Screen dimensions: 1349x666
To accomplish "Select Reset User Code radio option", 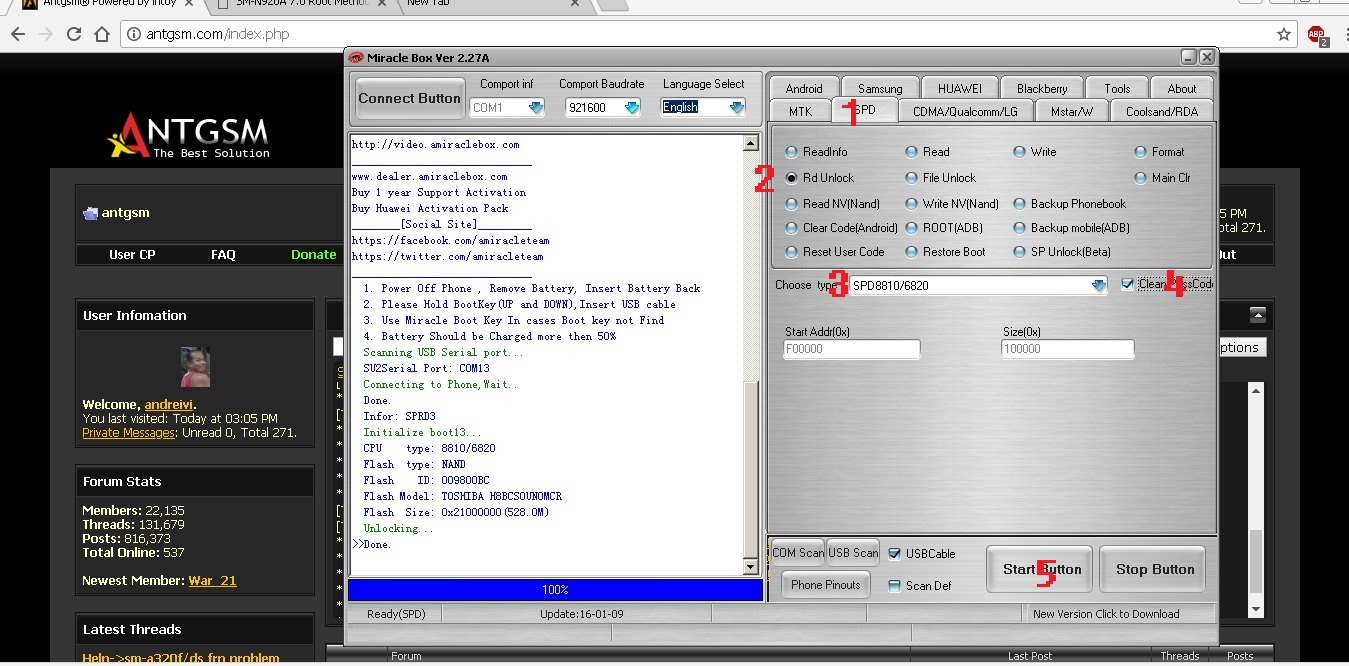I will click(x=792, y=252).
